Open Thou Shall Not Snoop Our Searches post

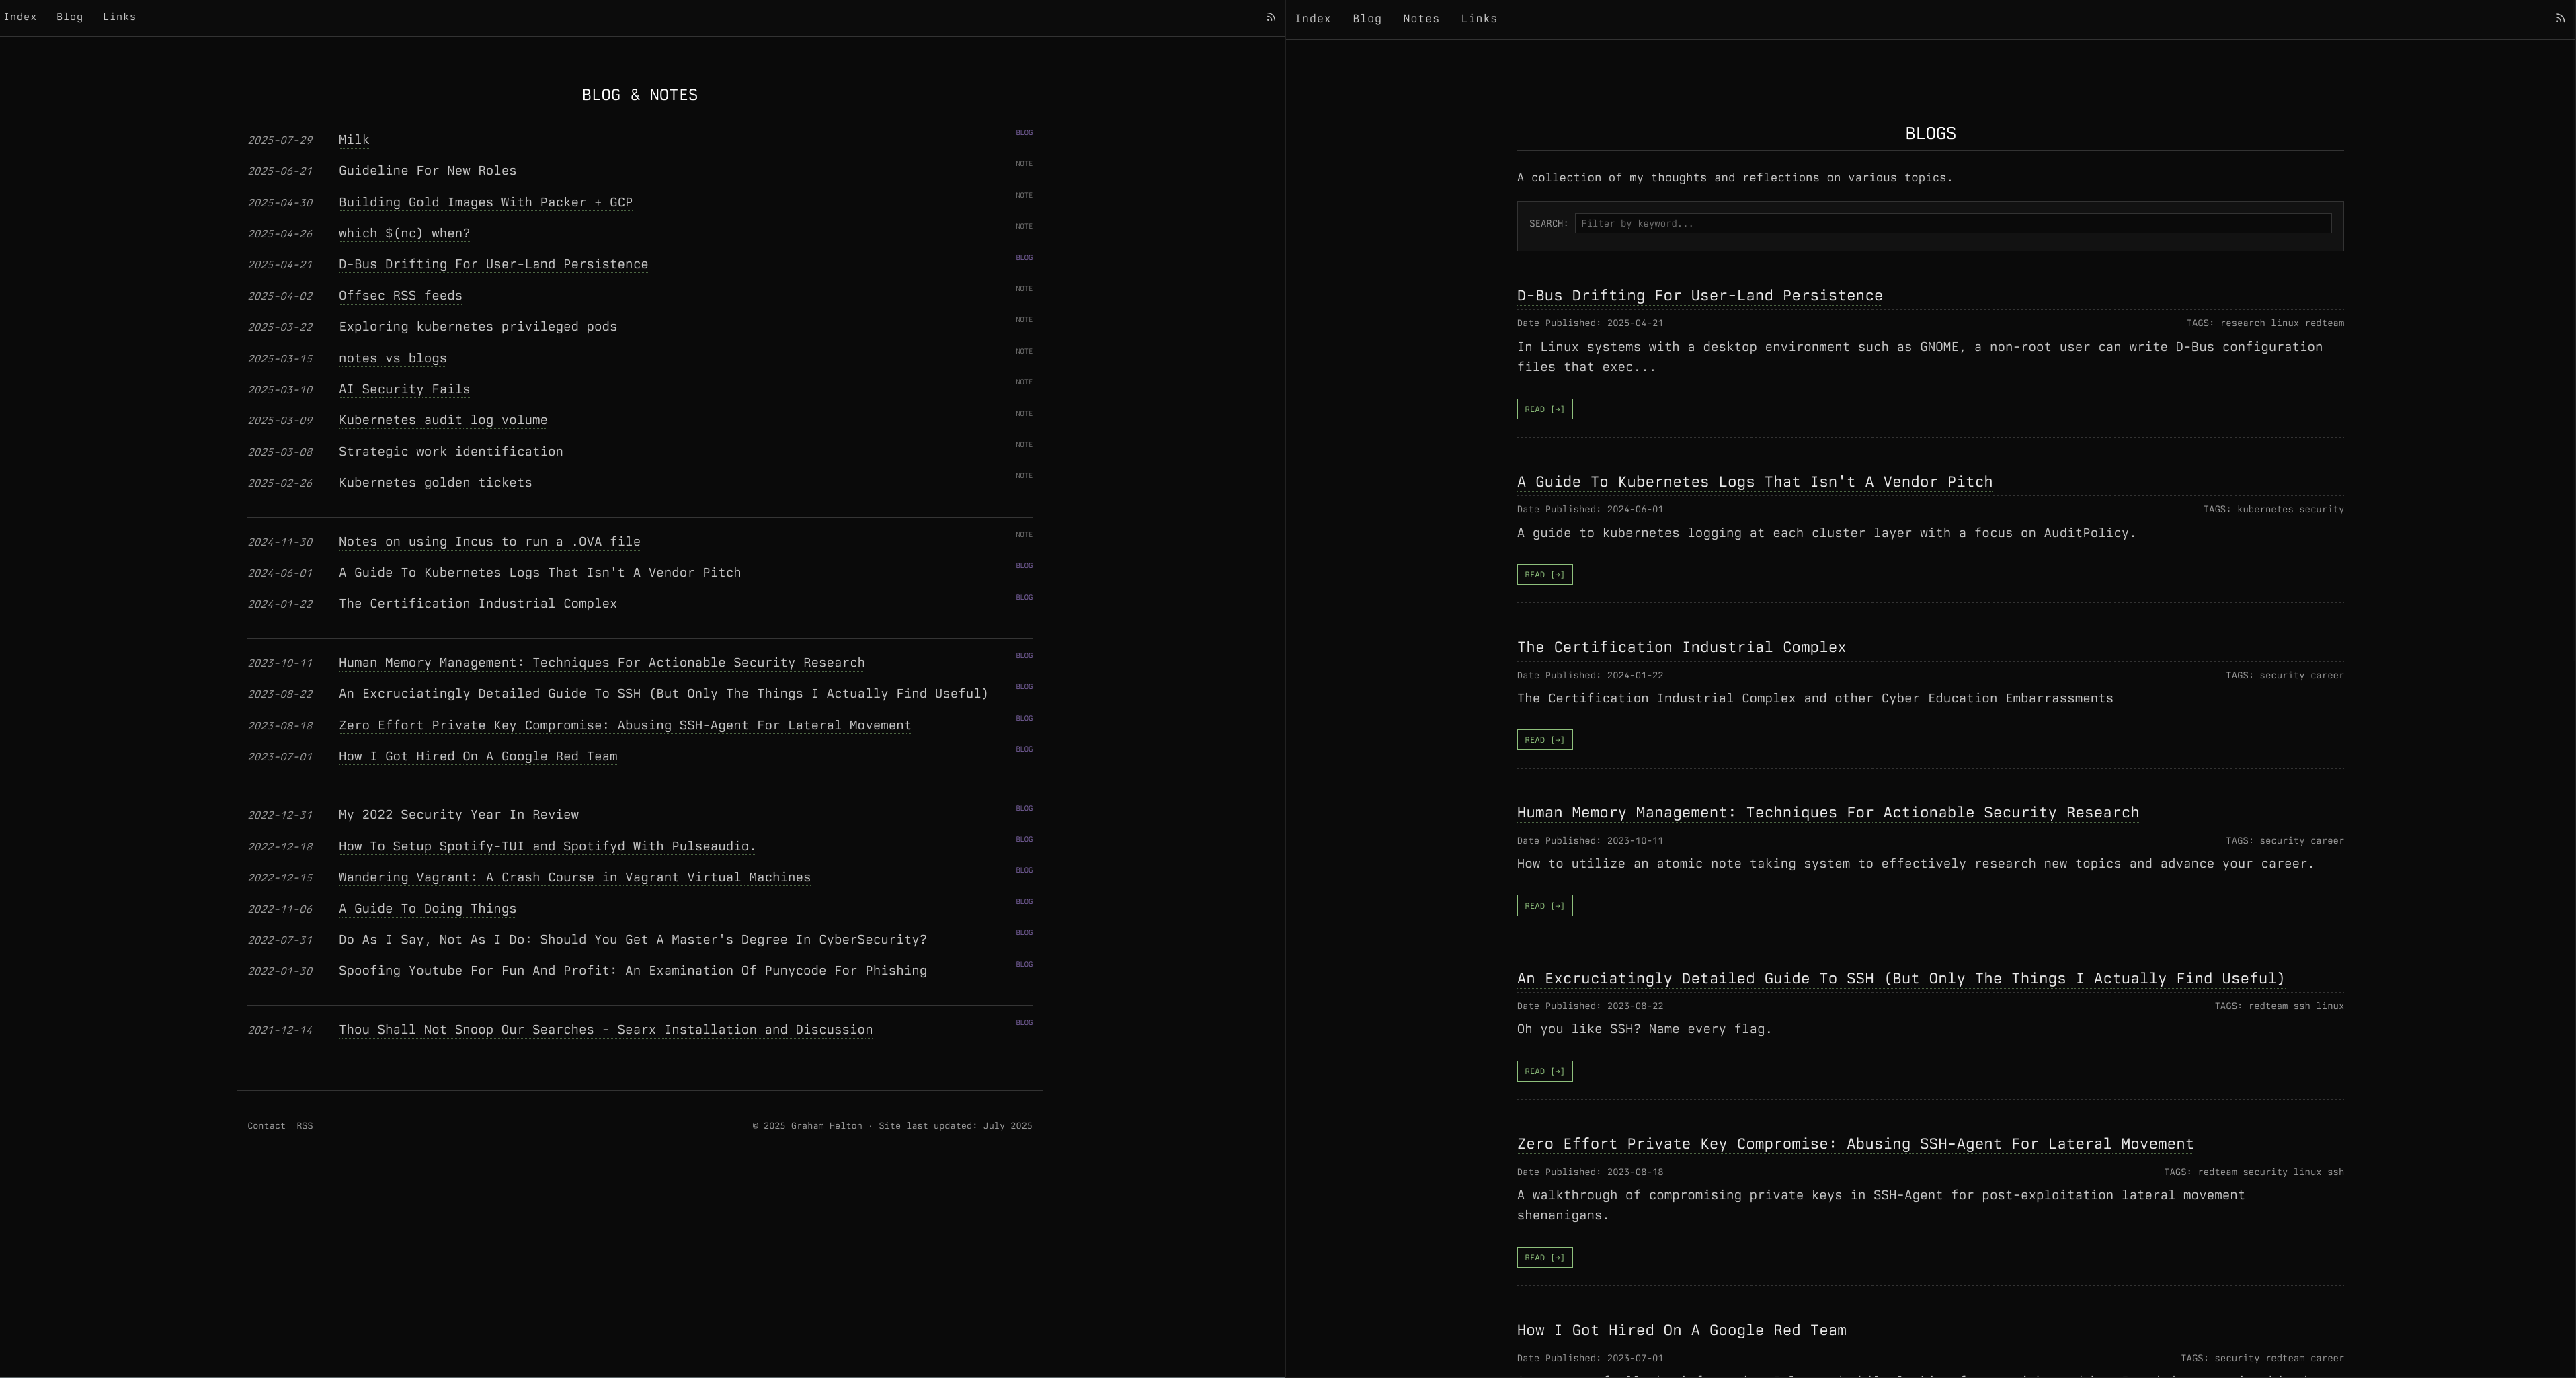[605, 1030]
